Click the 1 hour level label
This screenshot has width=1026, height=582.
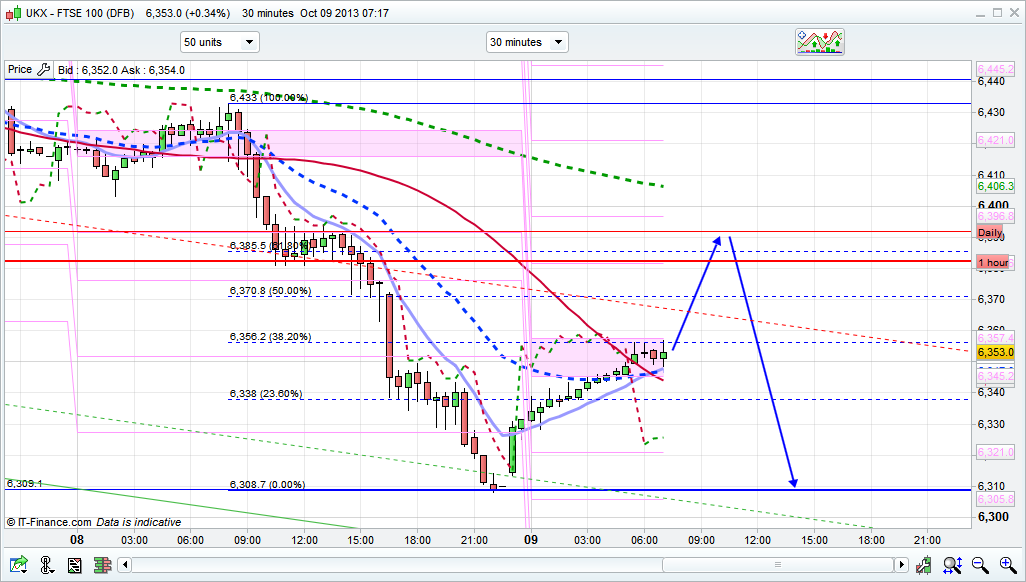point(993,263)
